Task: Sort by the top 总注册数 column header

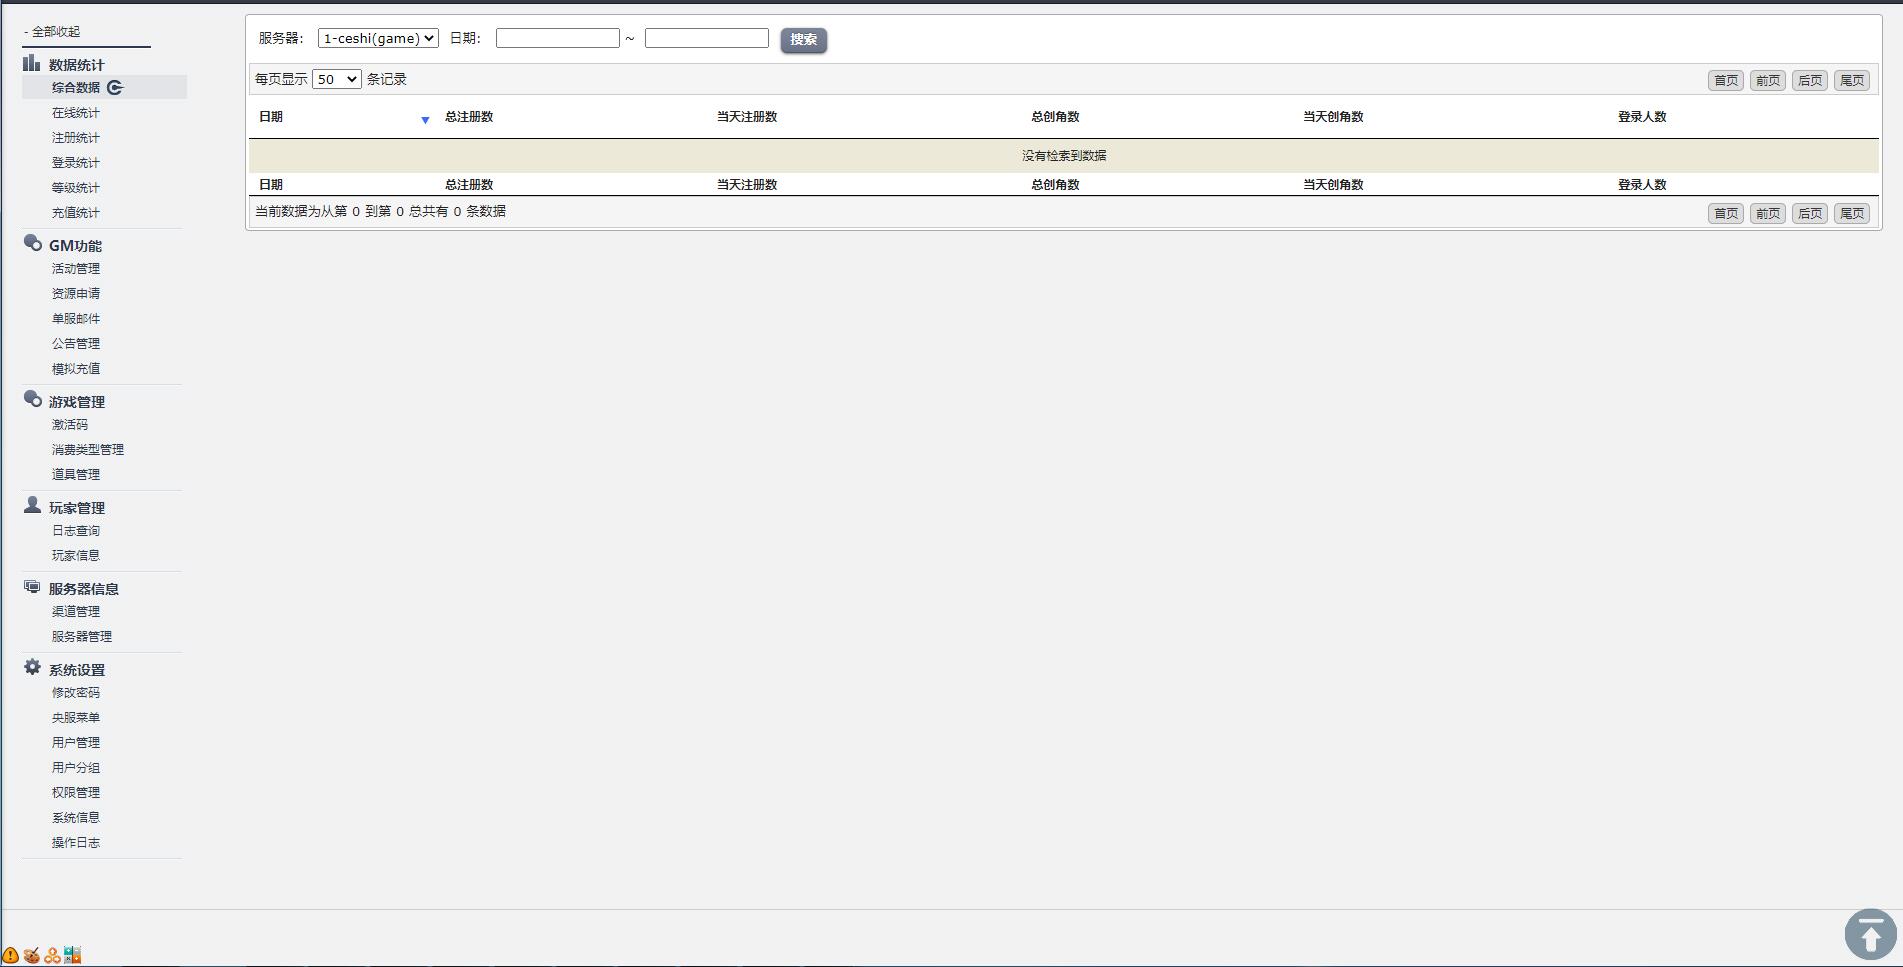Action: 469,117
